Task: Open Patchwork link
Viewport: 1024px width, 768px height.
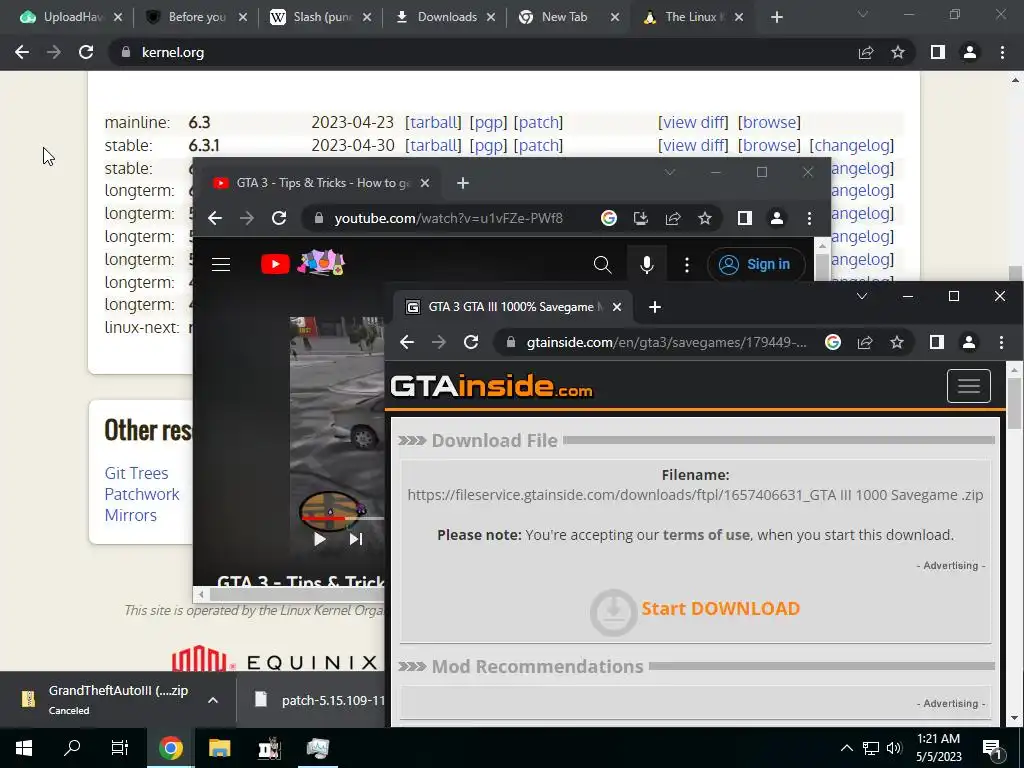Action: point(142,494)
